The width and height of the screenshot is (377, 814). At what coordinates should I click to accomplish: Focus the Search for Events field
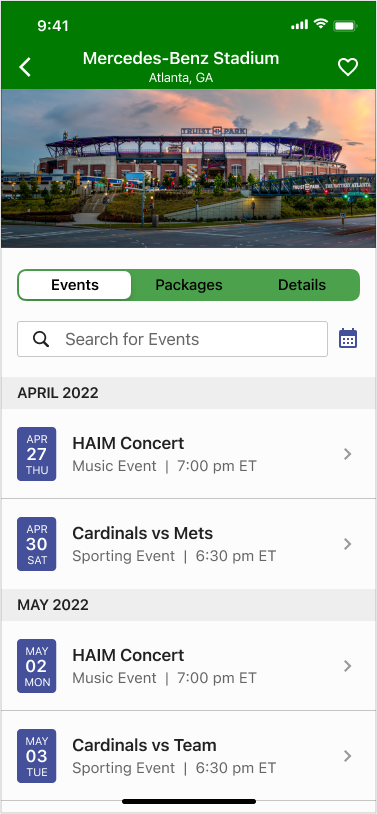click(x=172, y=339)
